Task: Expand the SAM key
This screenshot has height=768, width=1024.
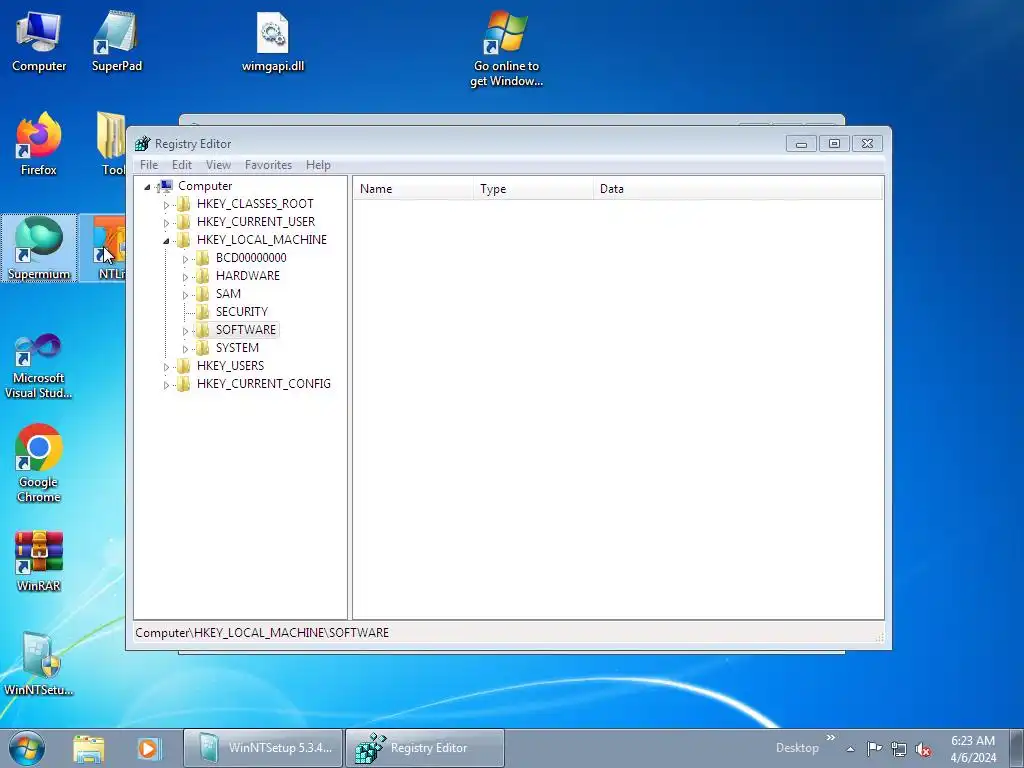Action: tap(185, 295)
